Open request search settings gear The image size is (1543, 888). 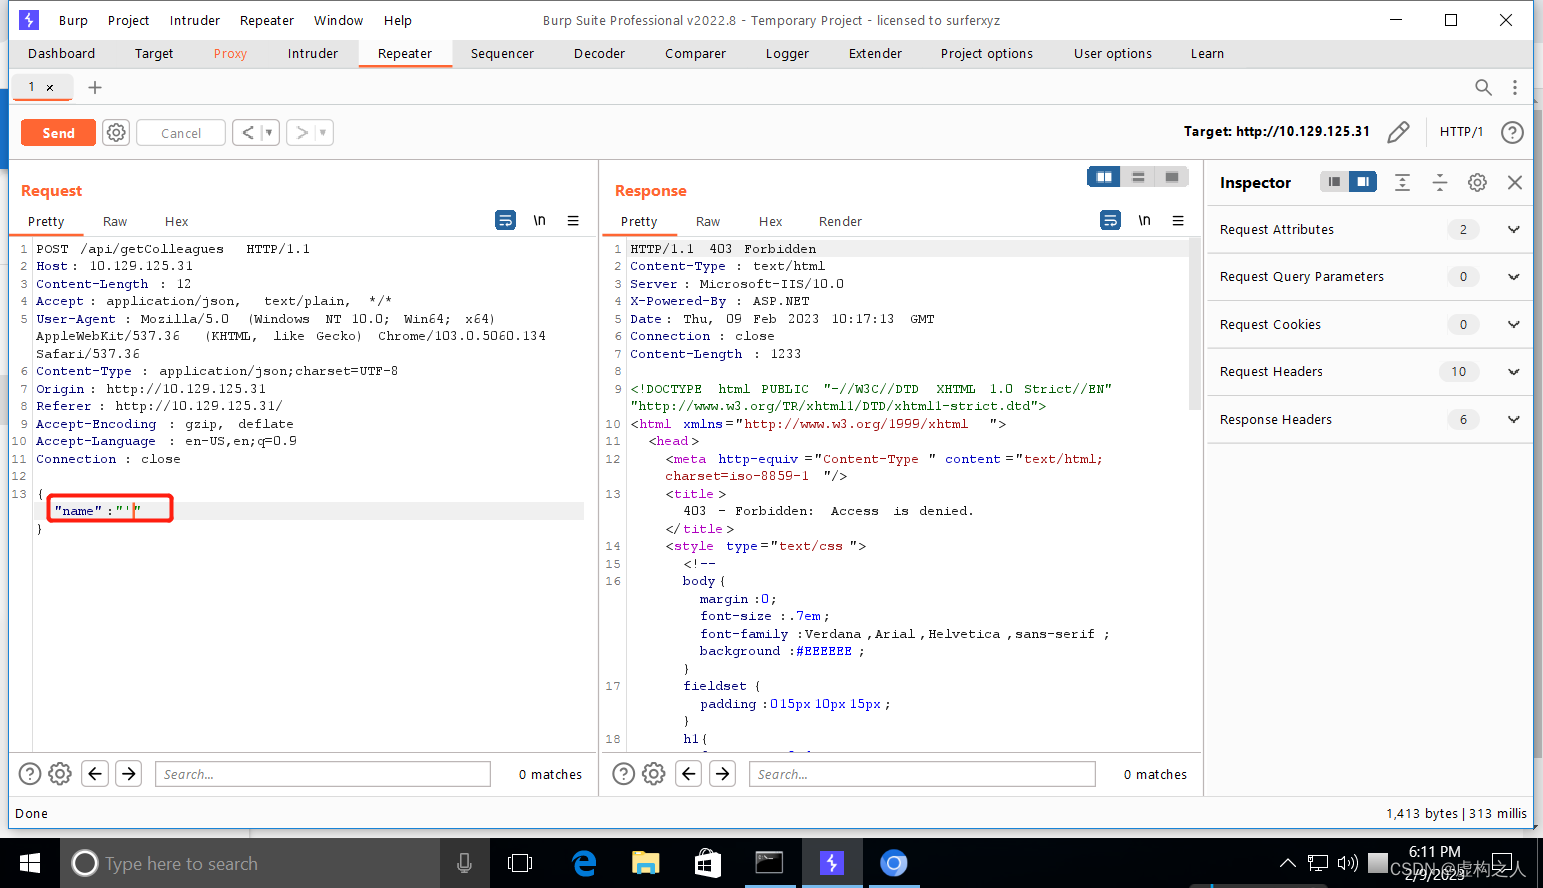click(60, 774)
